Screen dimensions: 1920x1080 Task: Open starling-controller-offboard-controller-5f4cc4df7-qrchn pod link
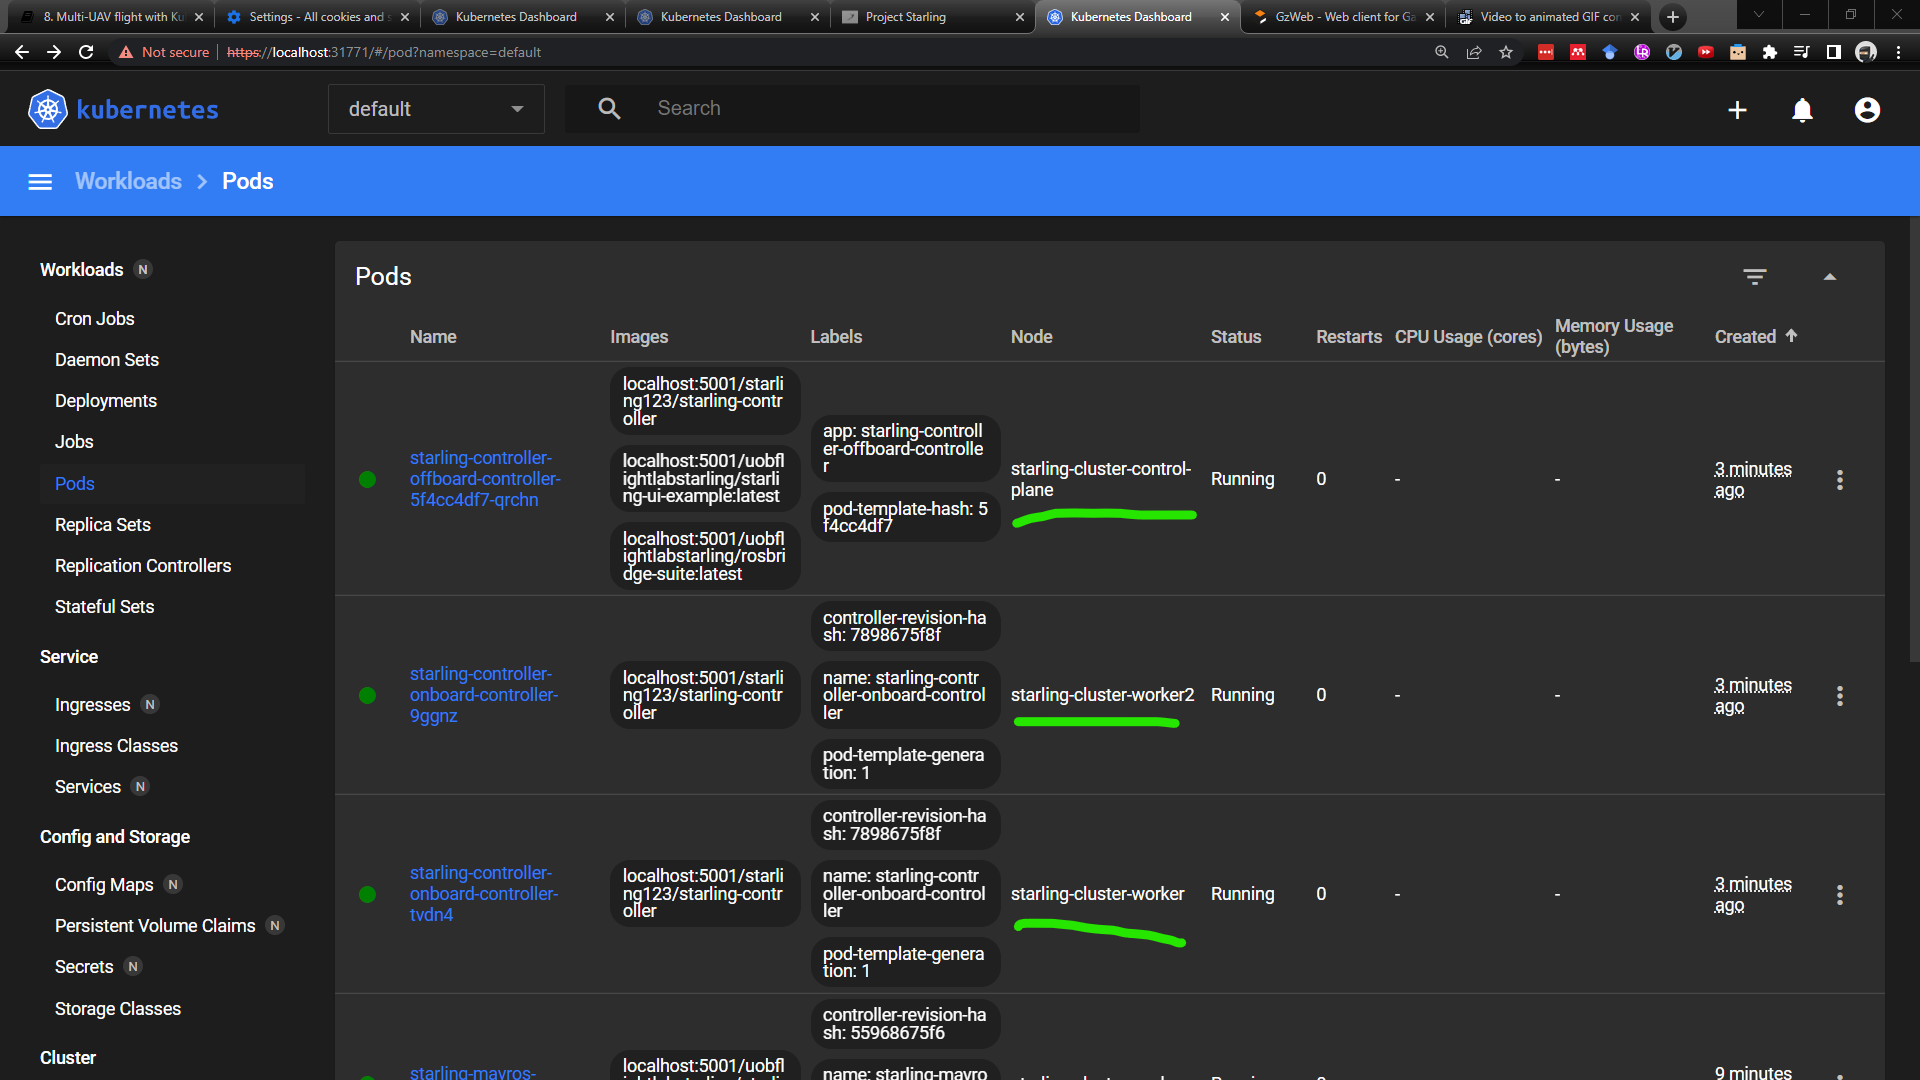click(x=485, y=479)
